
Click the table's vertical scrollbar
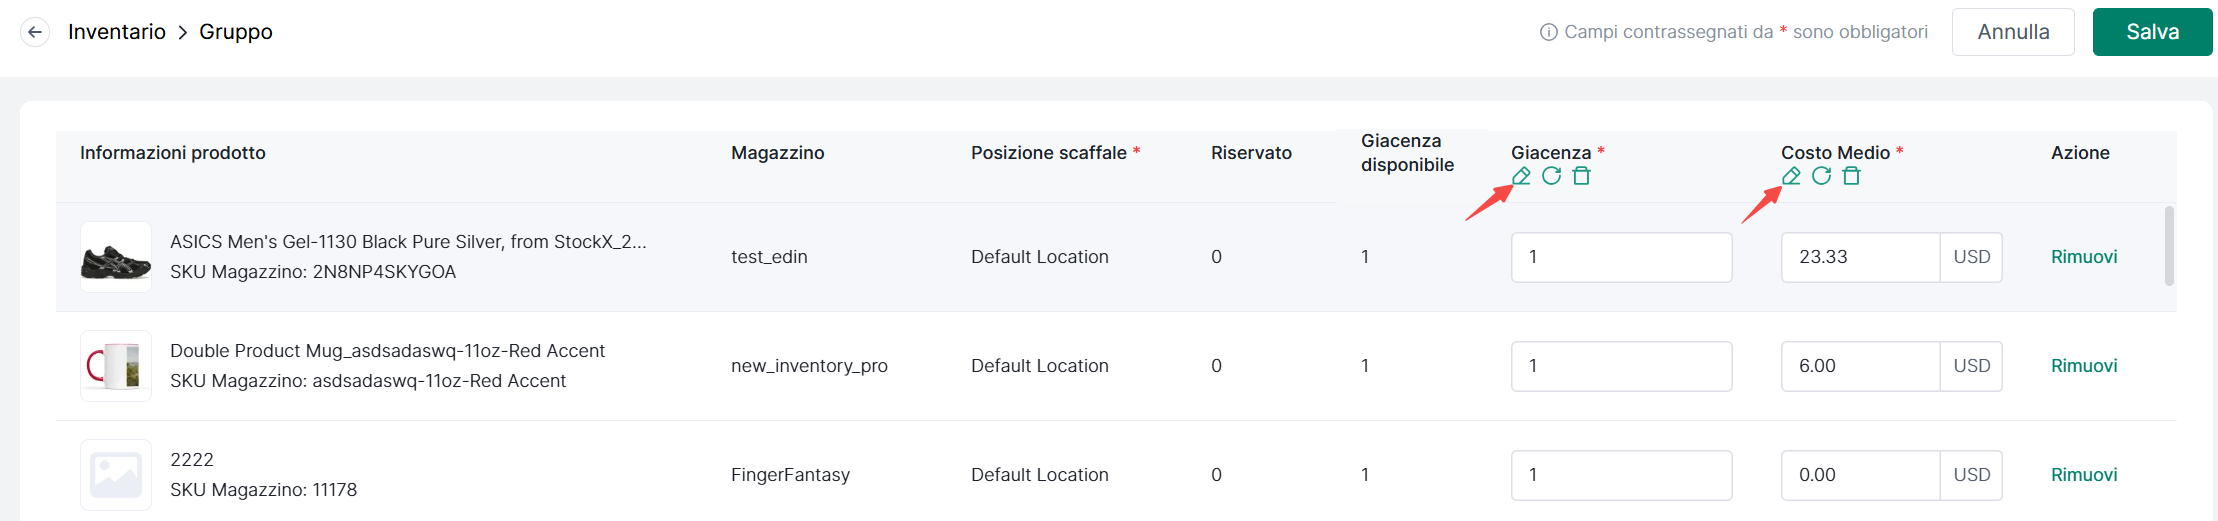pyautogui.click(x=2169, y=246)
